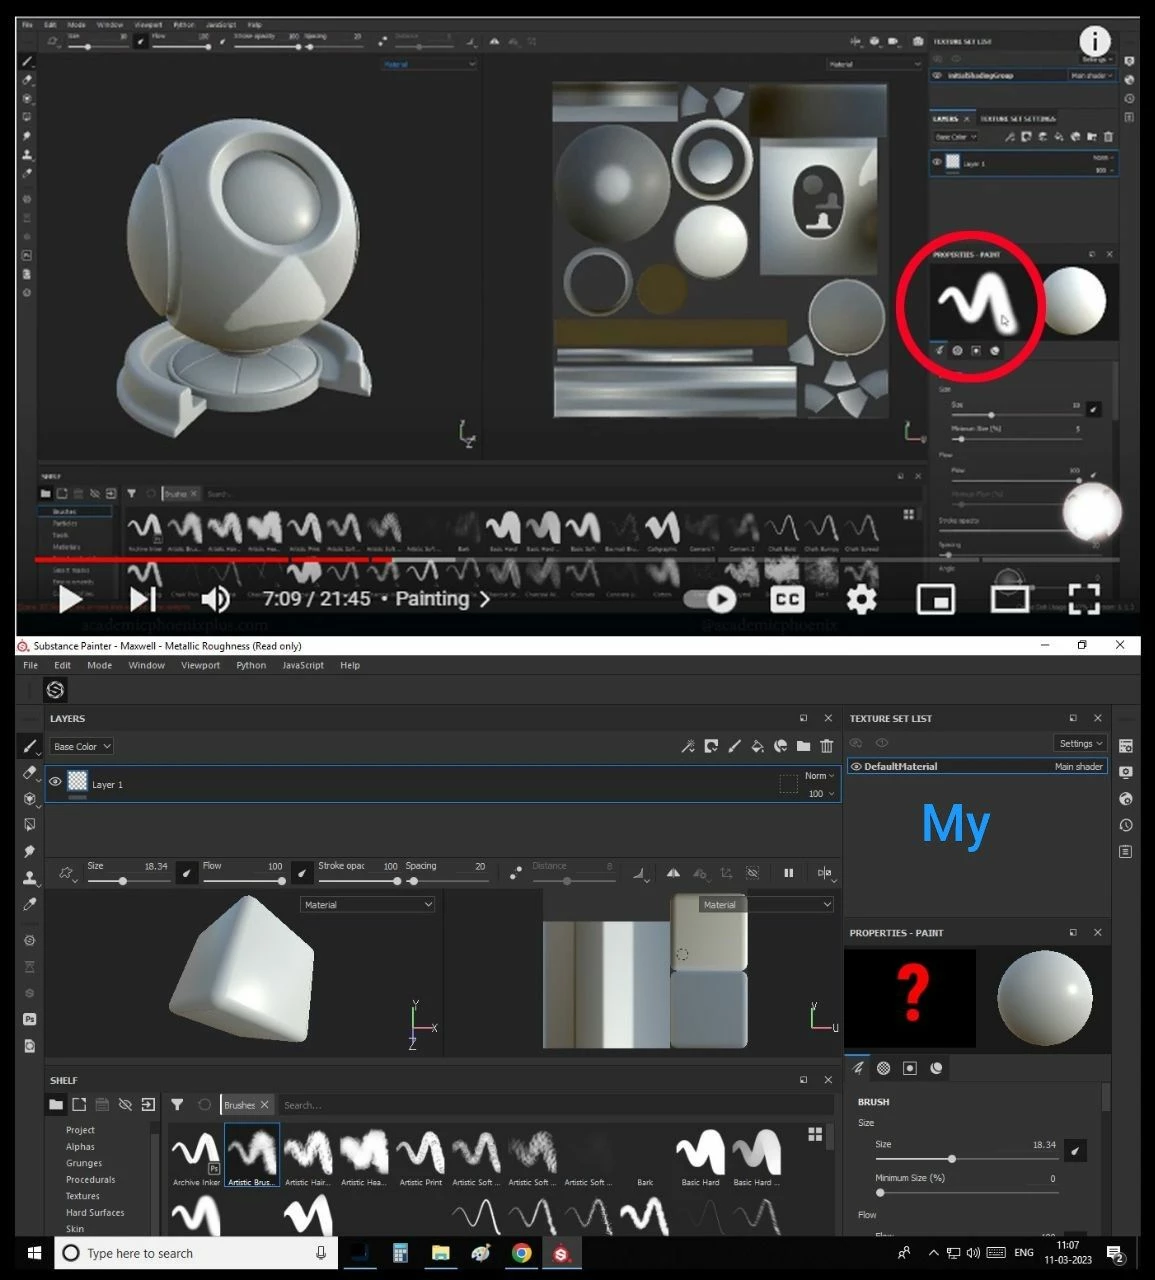Open the Viewport menu
This screenshot has height=1280, width=1155.
point(200,665)
